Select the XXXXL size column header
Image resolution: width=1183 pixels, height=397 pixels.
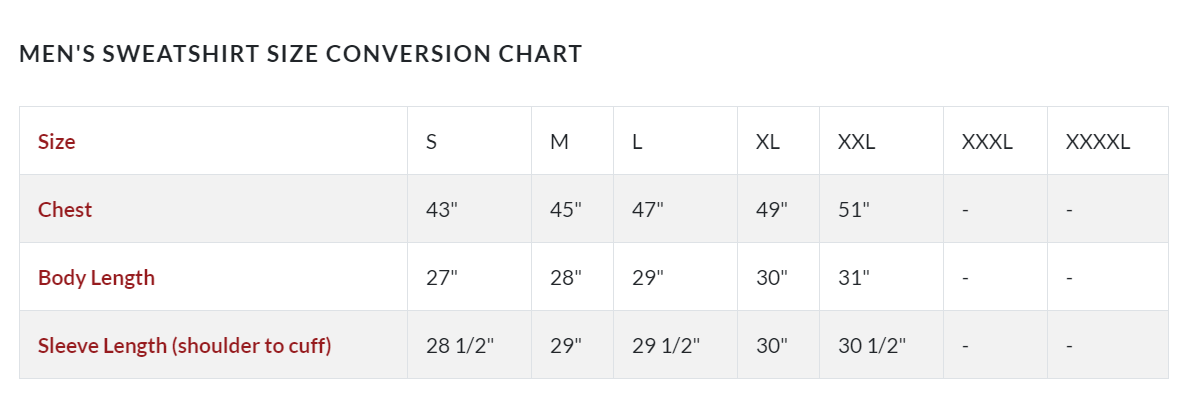pyautogui.click(x=1098, y=141)
